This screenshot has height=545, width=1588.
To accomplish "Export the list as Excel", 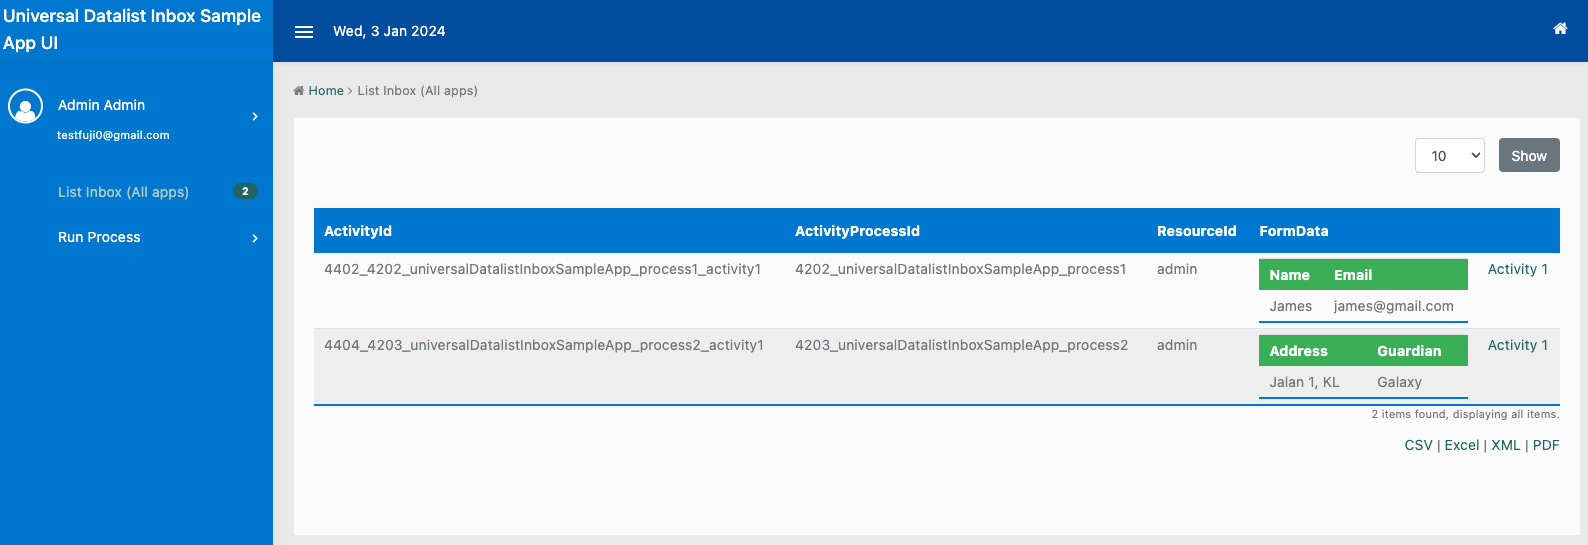I will click(1461, 445).
